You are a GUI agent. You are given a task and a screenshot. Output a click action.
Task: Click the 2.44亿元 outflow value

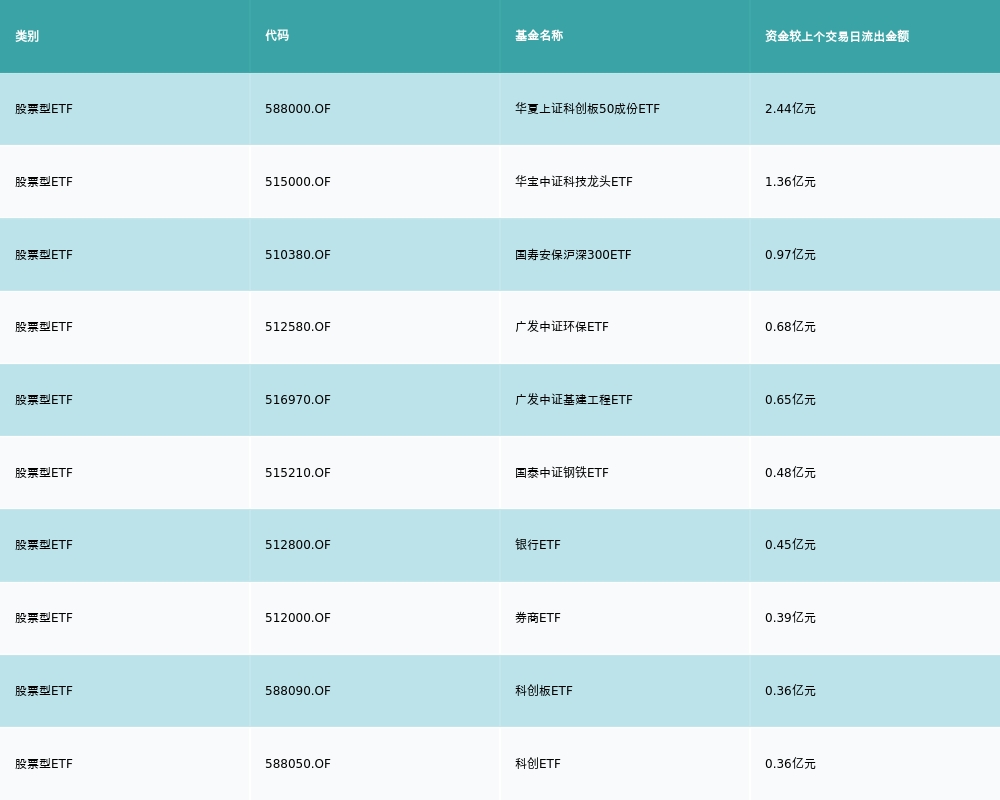[790, 109]
